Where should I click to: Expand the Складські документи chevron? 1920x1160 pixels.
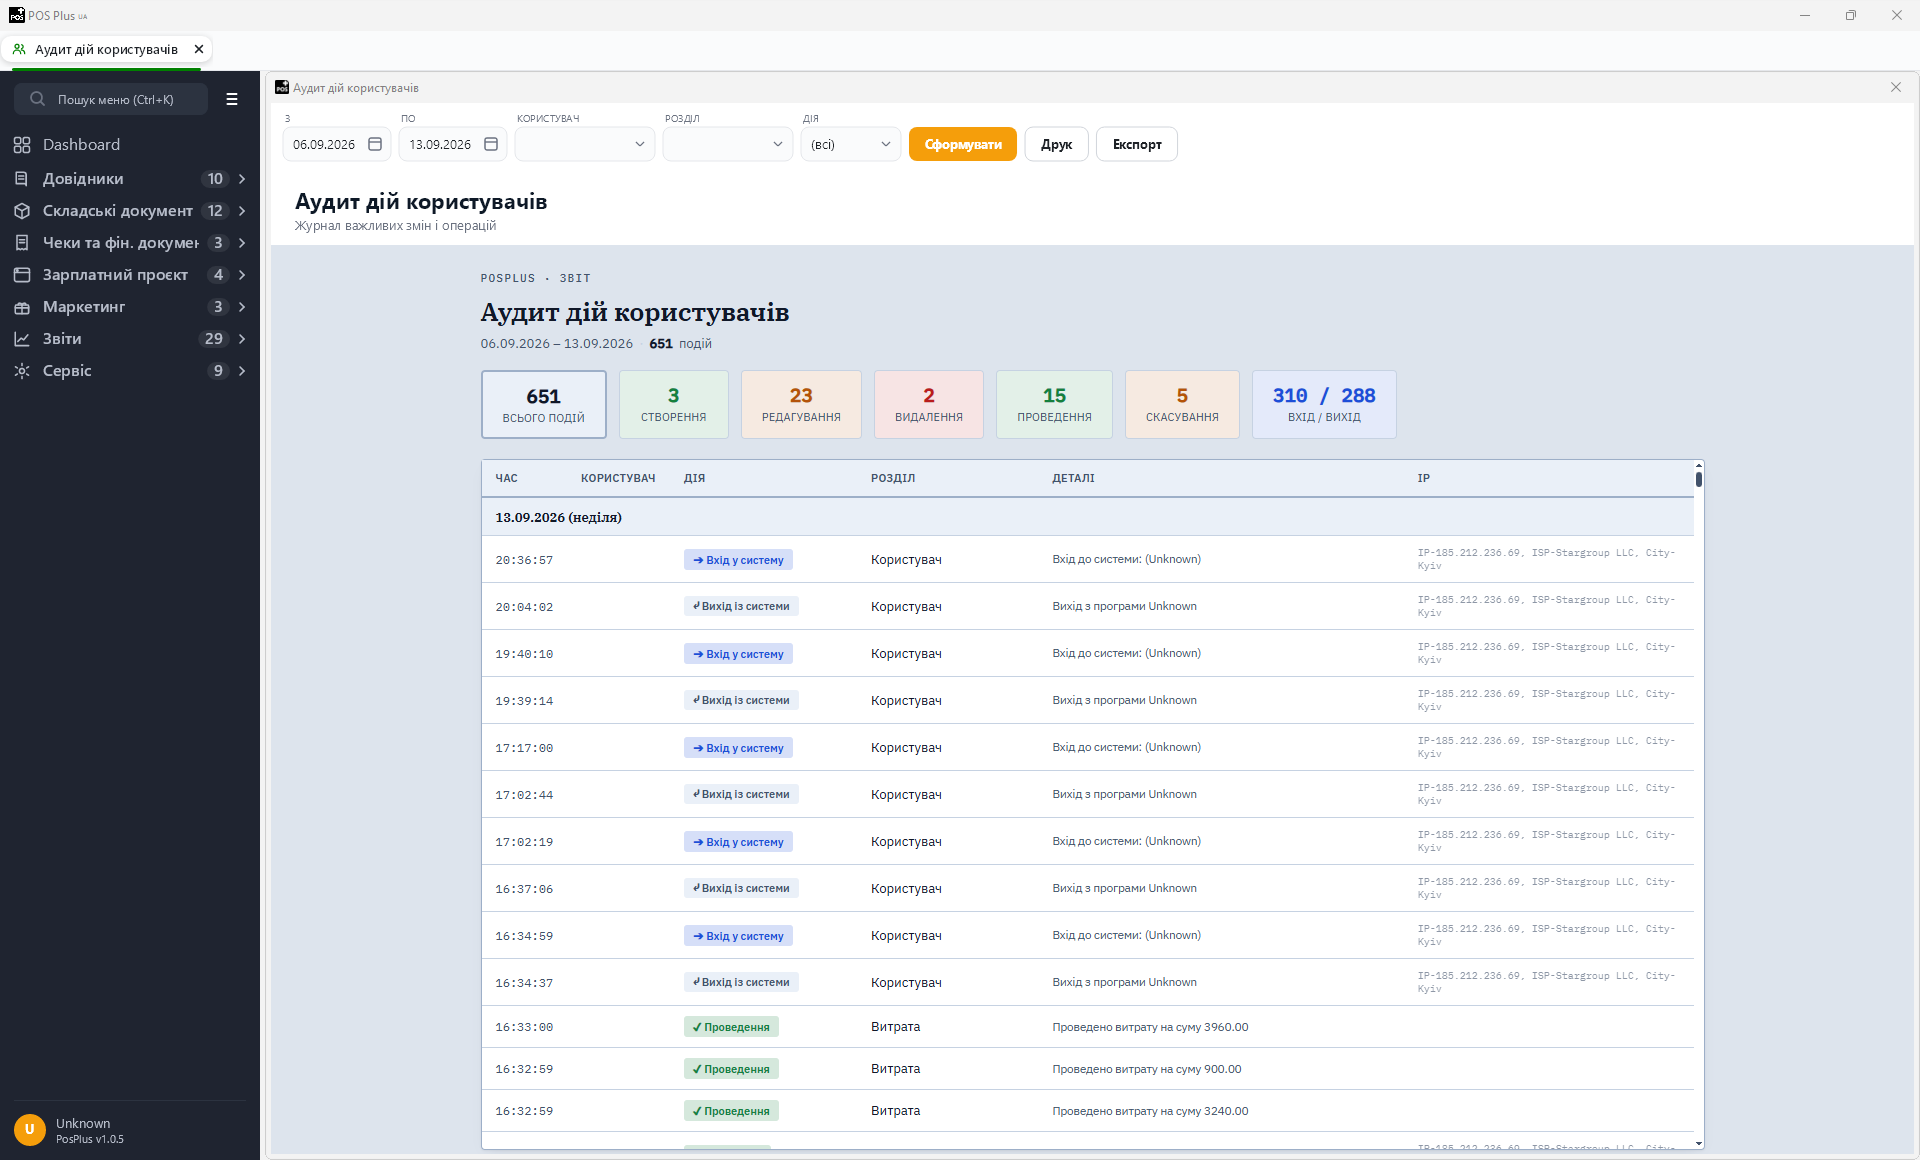(x=242, y=211)
